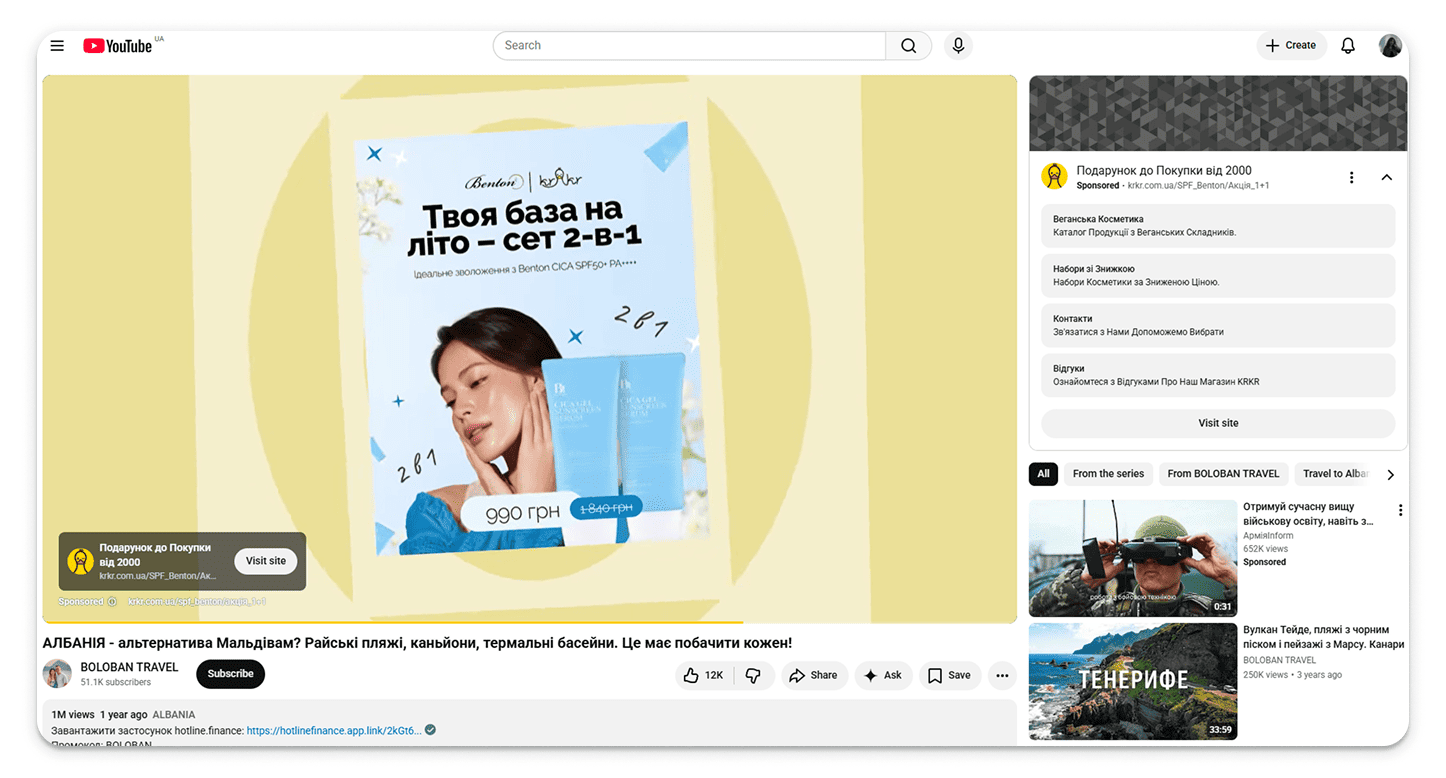The height and width of the screenshot is (778, 1446).
Task: Open options for the АрміяInform sponsored video
Action: [x=1400, y=510]
